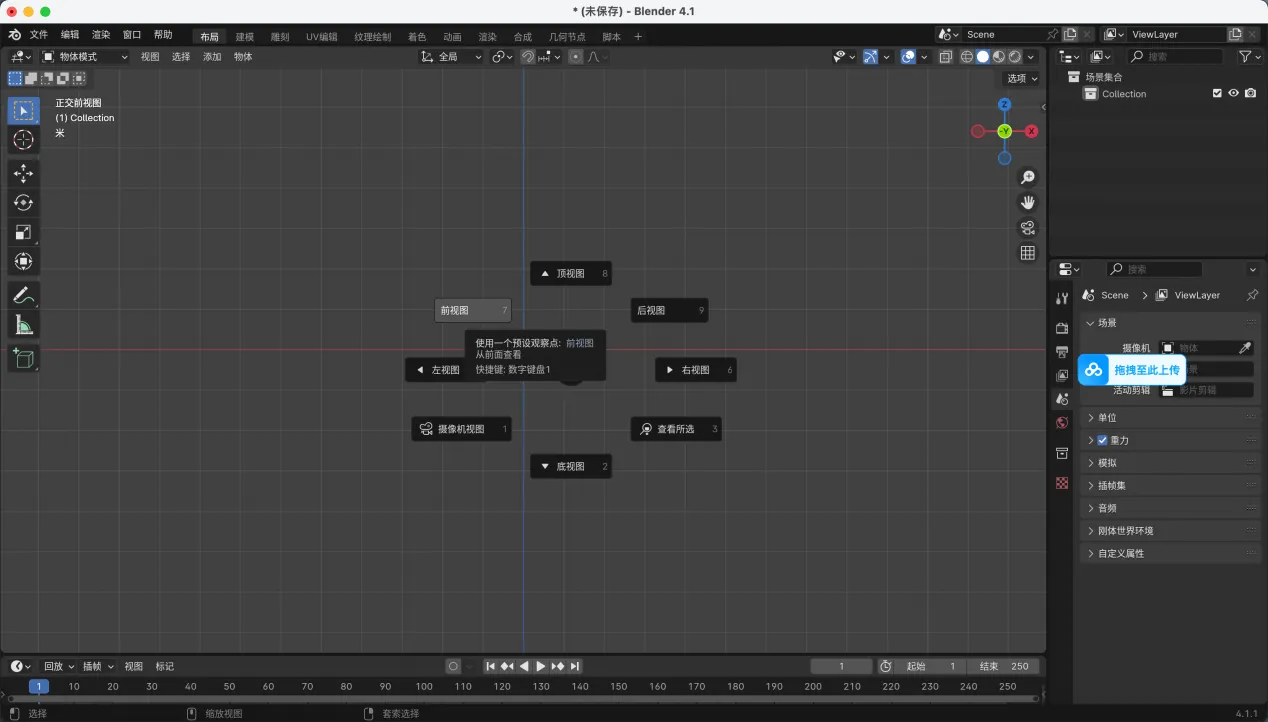Viewport: 1268px width, 722px height.
Task: Expand the 单位 (Units) panel
Action: click(1170, 418)
